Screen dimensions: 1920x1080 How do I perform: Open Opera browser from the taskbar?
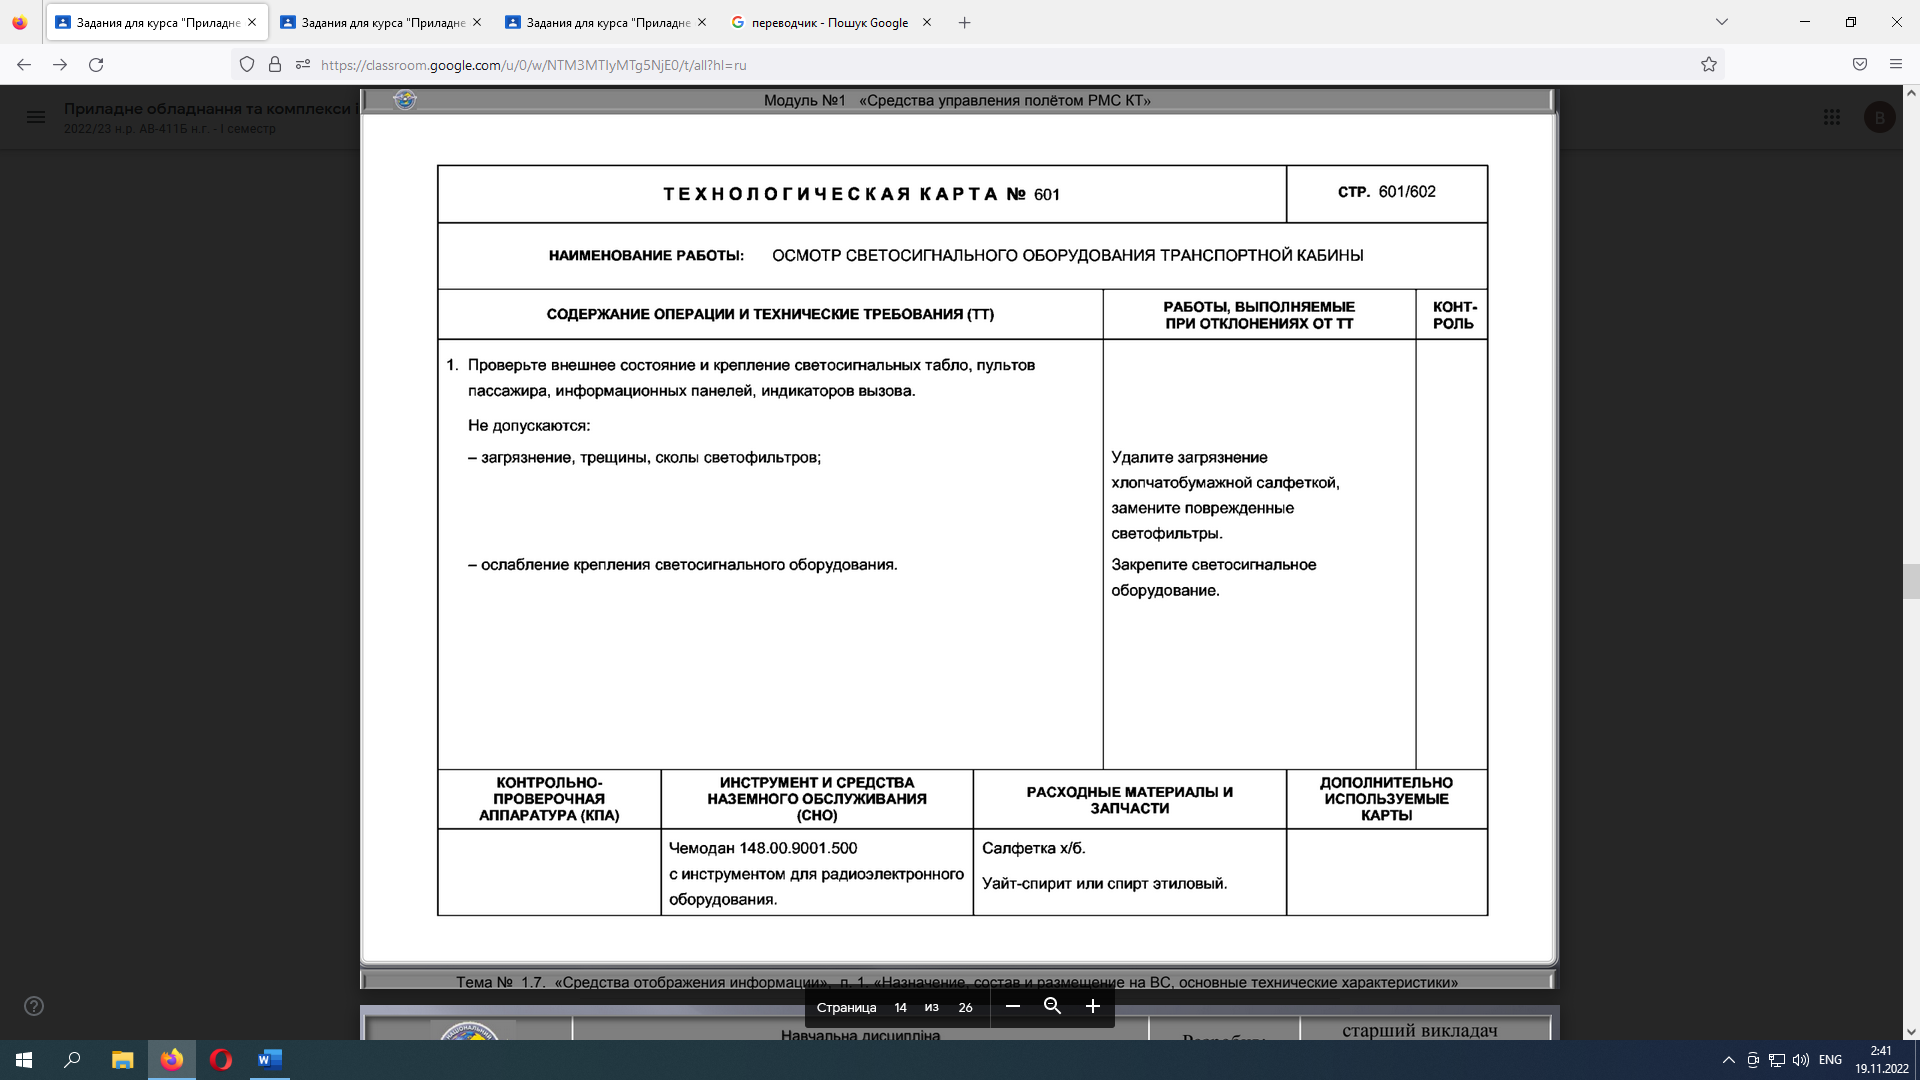coord(221,1060)
